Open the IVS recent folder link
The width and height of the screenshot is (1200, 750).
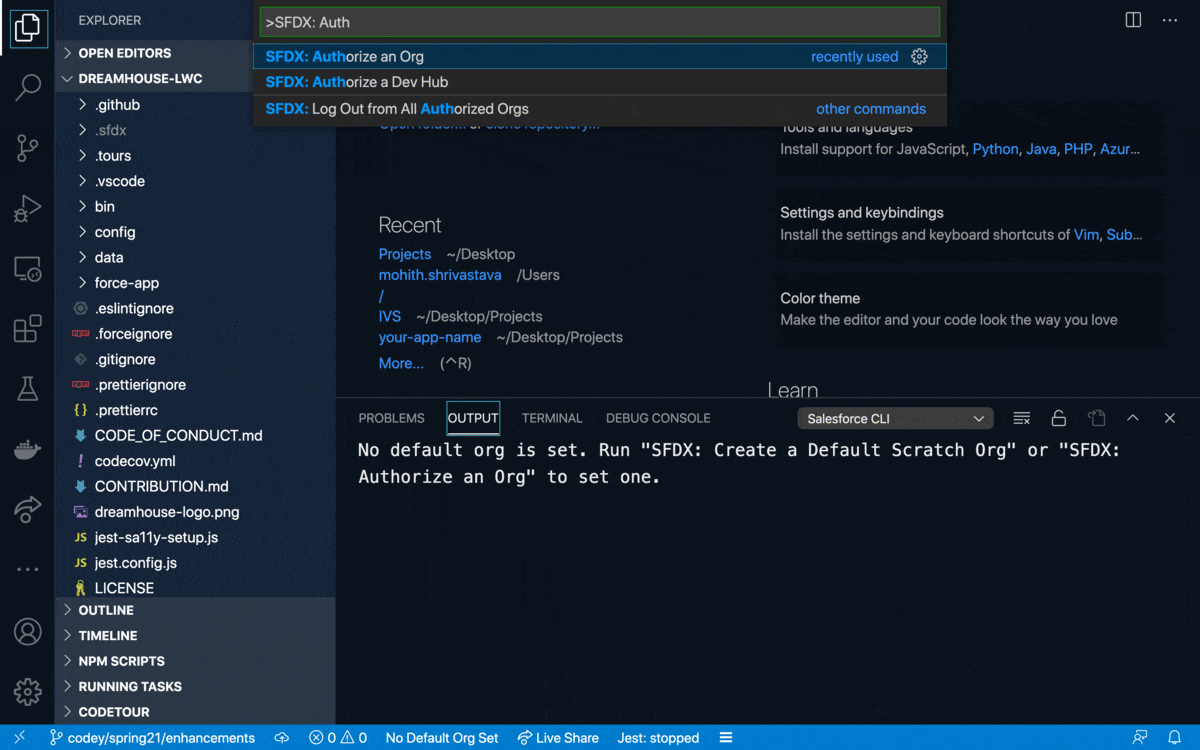390,316
